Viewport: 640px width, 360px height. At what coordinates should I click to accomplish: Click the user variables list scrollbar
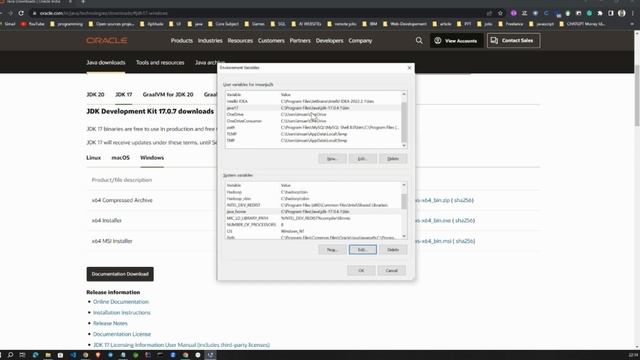tap(404, 120)
